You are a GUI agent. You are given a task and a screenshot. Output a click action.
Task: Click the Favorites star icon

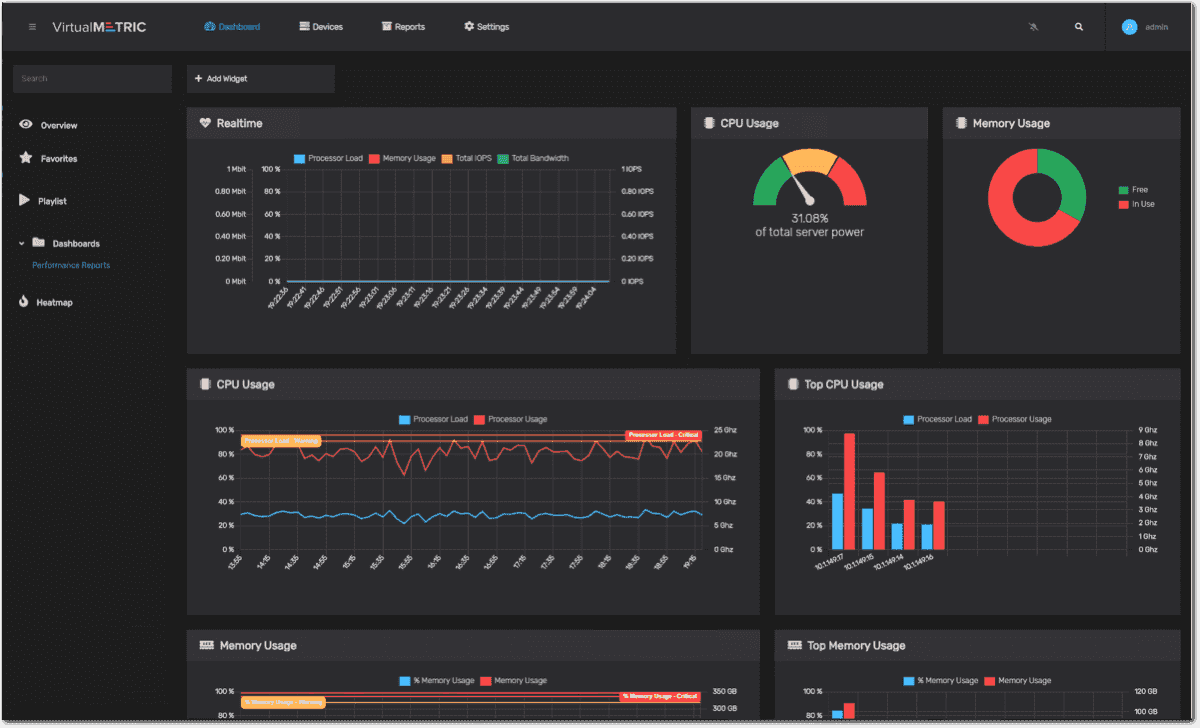pyautogui.click(x=26, y=158)
